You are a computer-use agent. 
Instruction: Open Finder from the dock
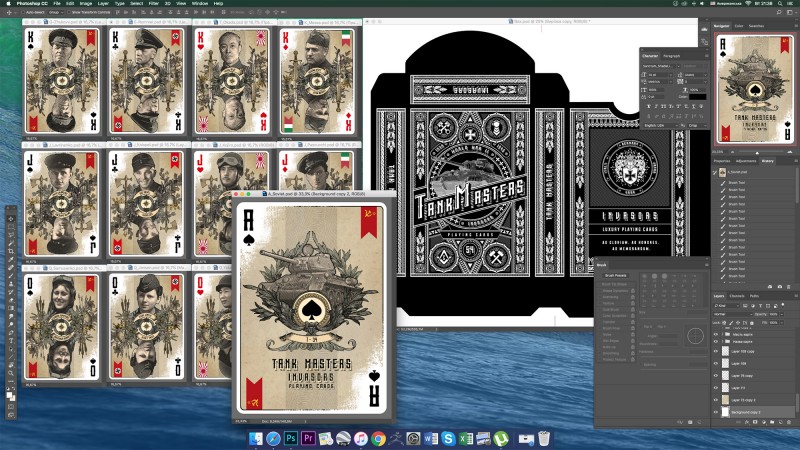click(256, 438)
